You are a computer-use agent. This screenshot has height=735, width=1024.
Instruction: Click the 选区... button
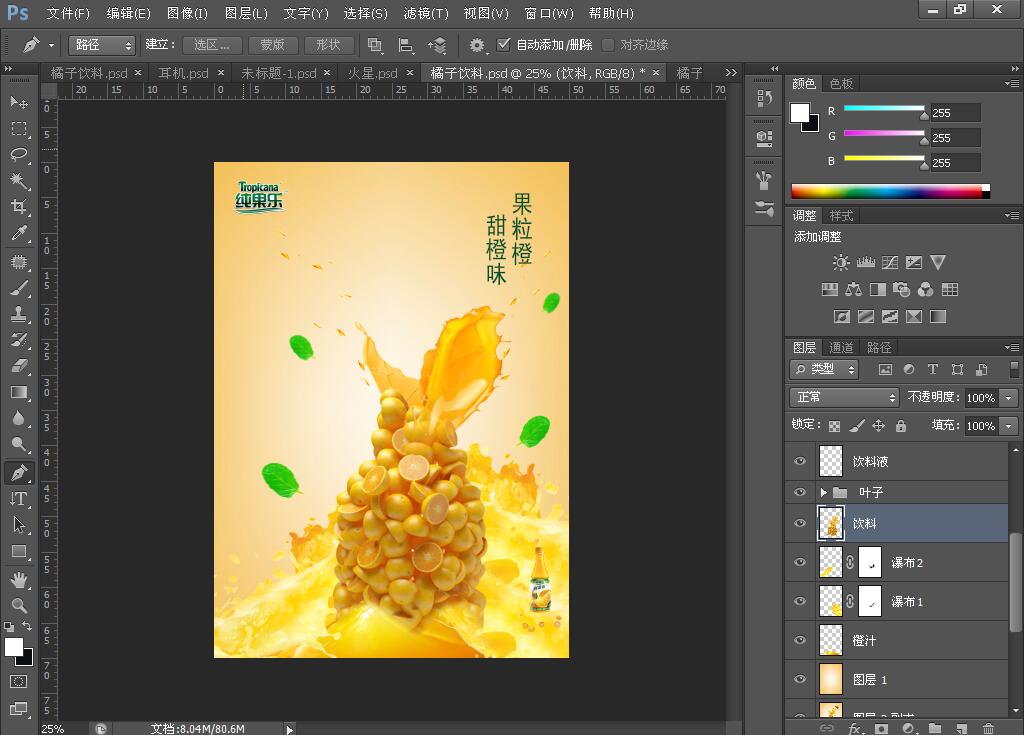212,45
